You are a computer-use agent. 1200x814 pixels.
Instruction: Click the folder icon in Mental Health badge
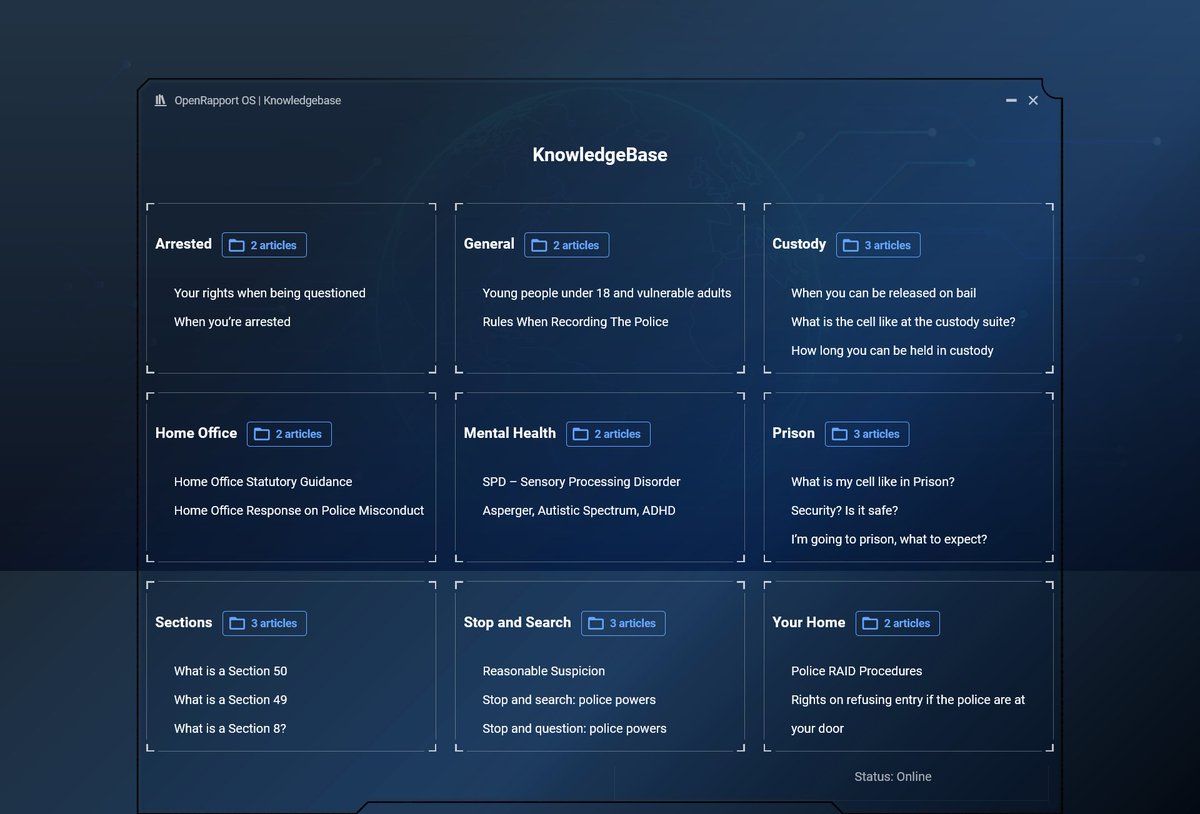click(x=581, y=434)
